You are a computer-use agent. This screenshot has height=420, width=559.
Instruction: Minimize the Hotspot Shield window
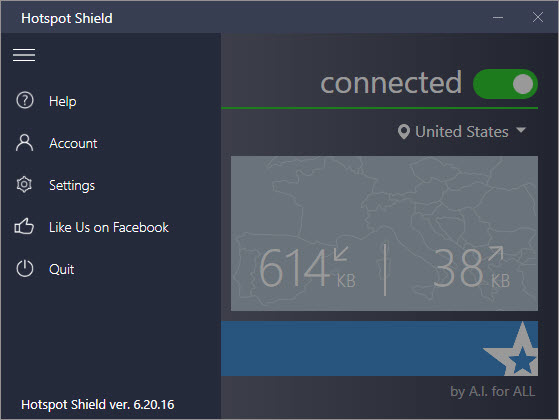[x=498, y=17]
